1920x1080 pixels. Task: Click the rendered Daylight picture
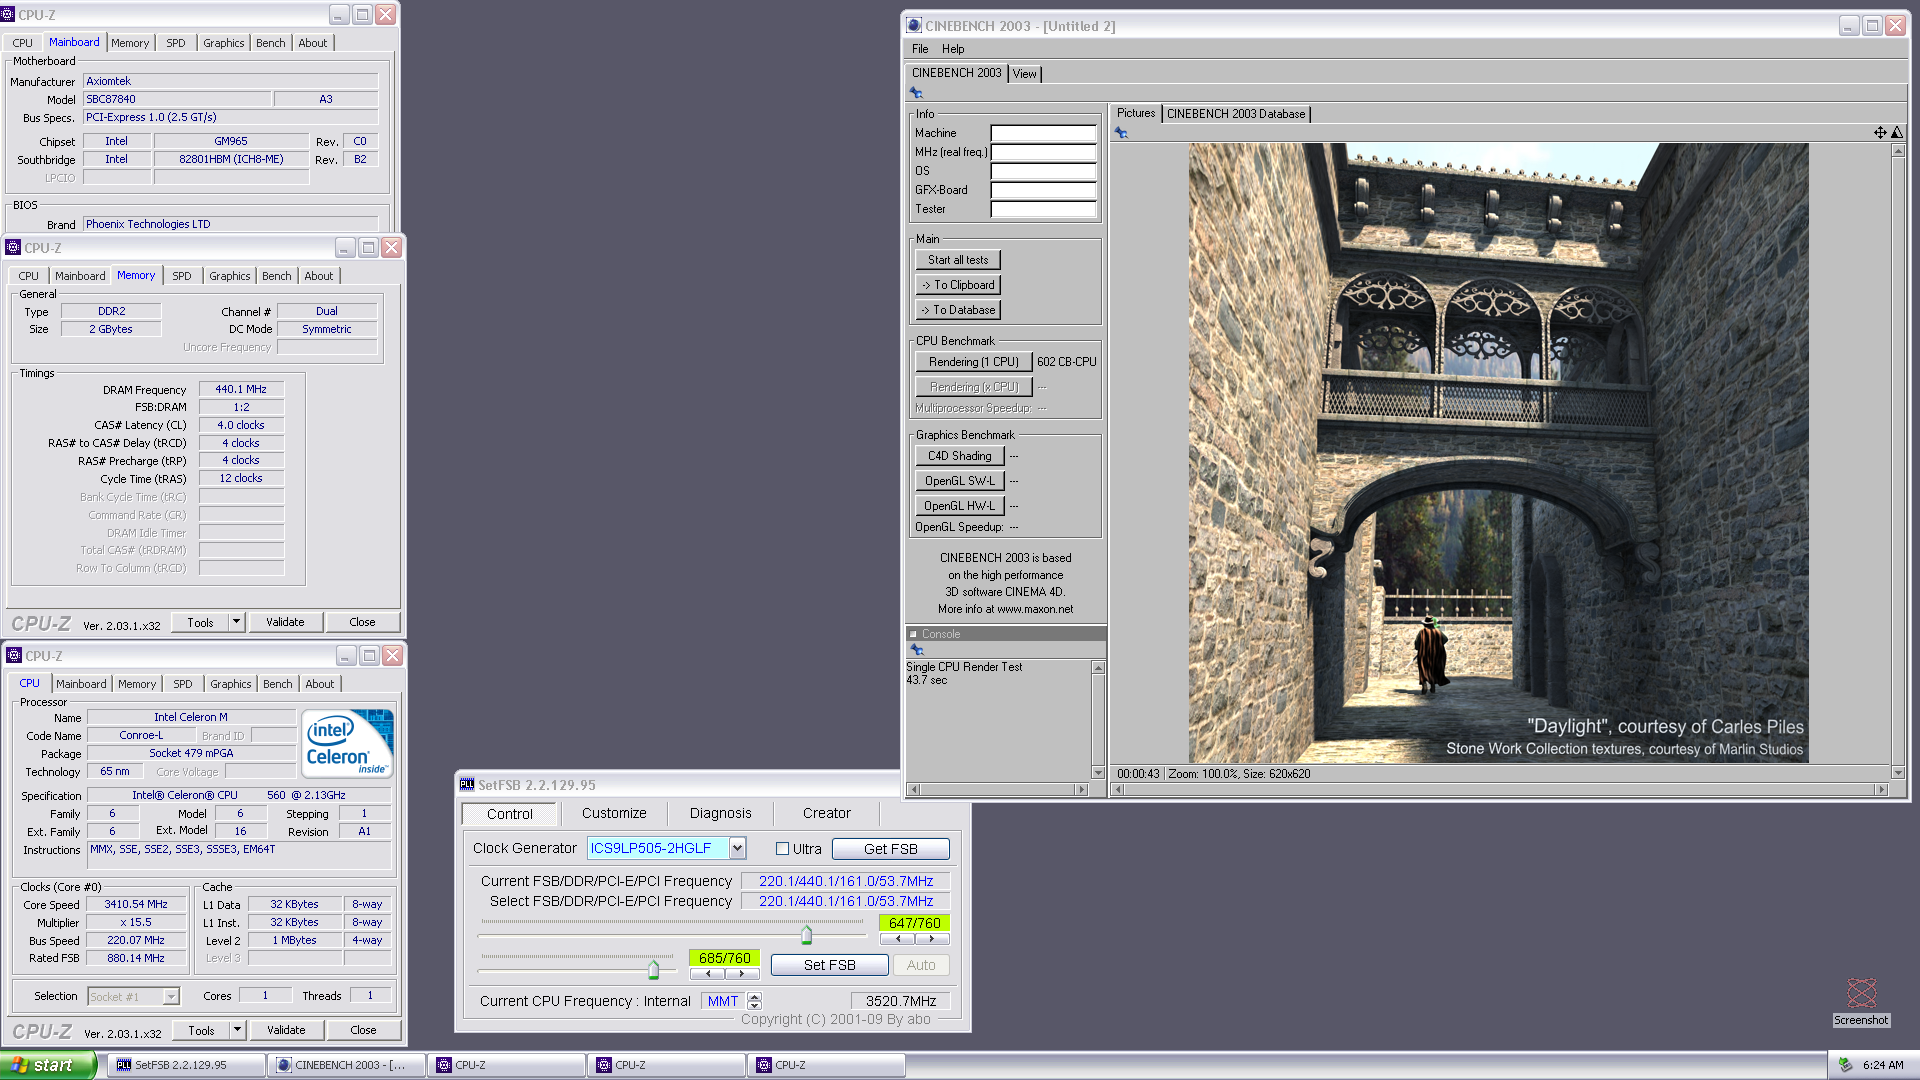pos(1498,453)
